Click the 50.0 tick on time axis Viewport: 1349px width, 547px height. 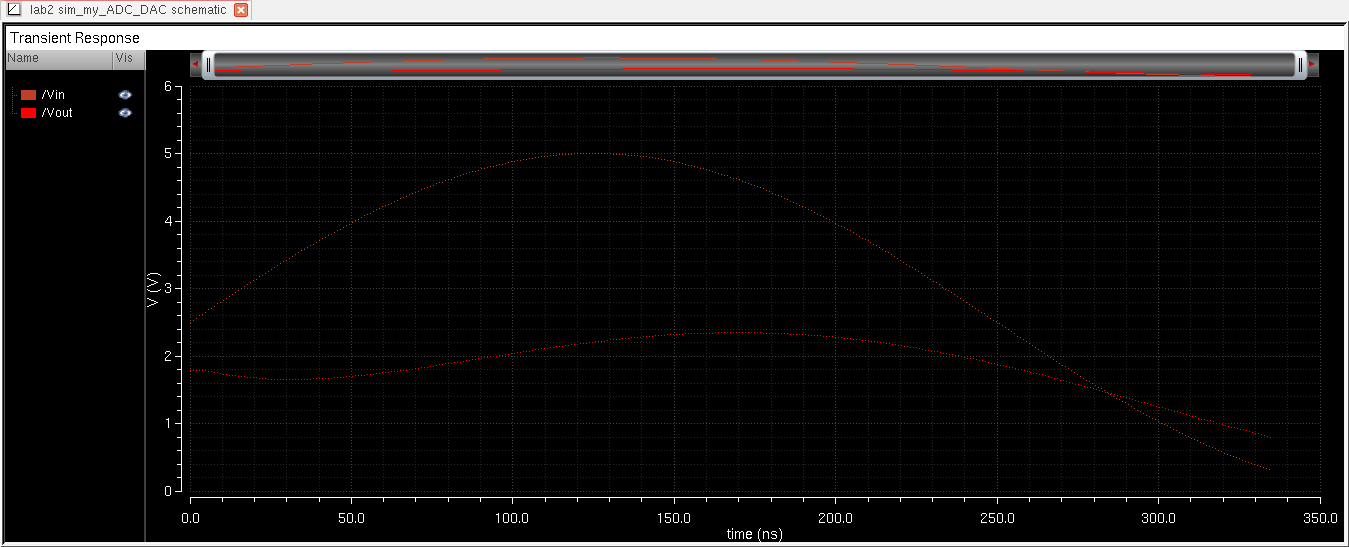pos(351,518)
